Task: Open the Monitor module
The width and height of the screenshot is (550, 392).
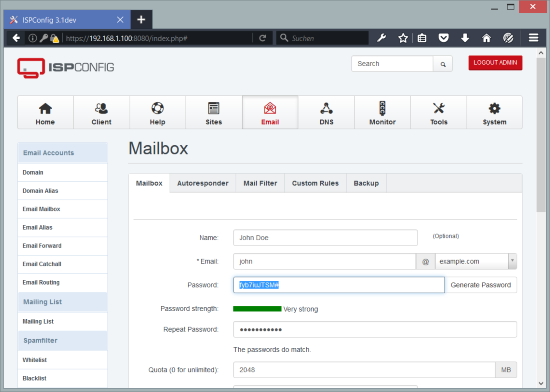Action: pos(382,113)
